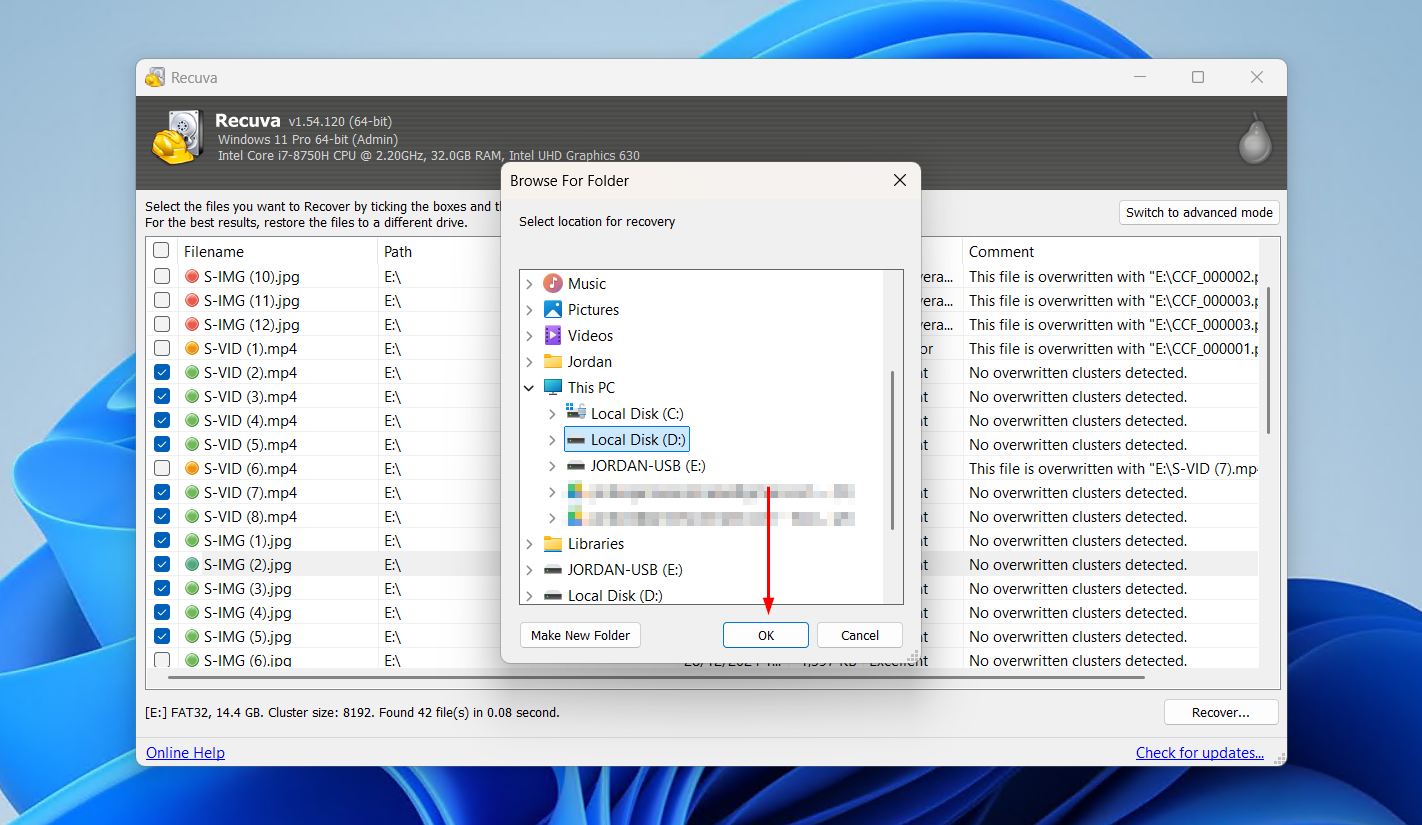This screenshot has width=1422, height=825.
Task: Click the Make New Folder button
Action: pos(581,635)
